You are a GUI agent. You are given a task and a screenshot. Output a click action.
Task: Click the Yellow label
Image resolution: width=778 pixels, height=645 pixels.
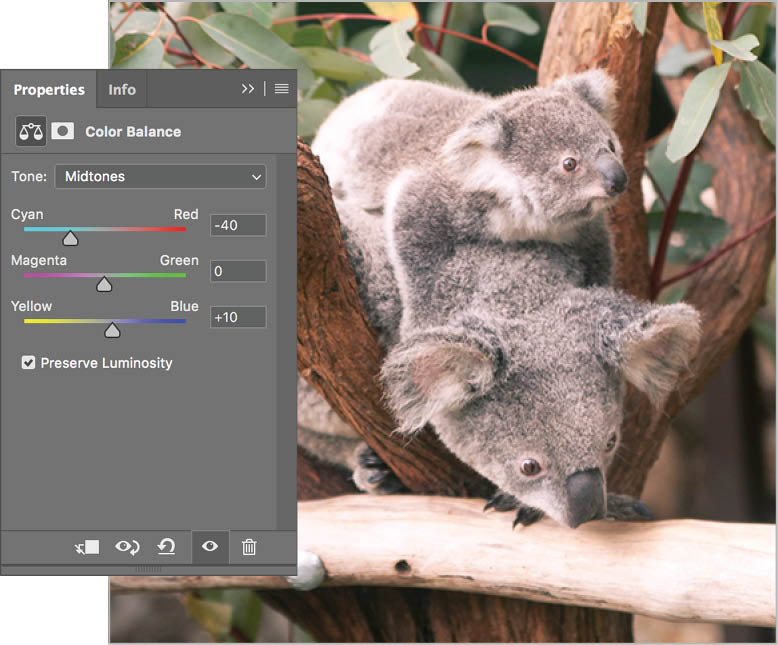31,306
